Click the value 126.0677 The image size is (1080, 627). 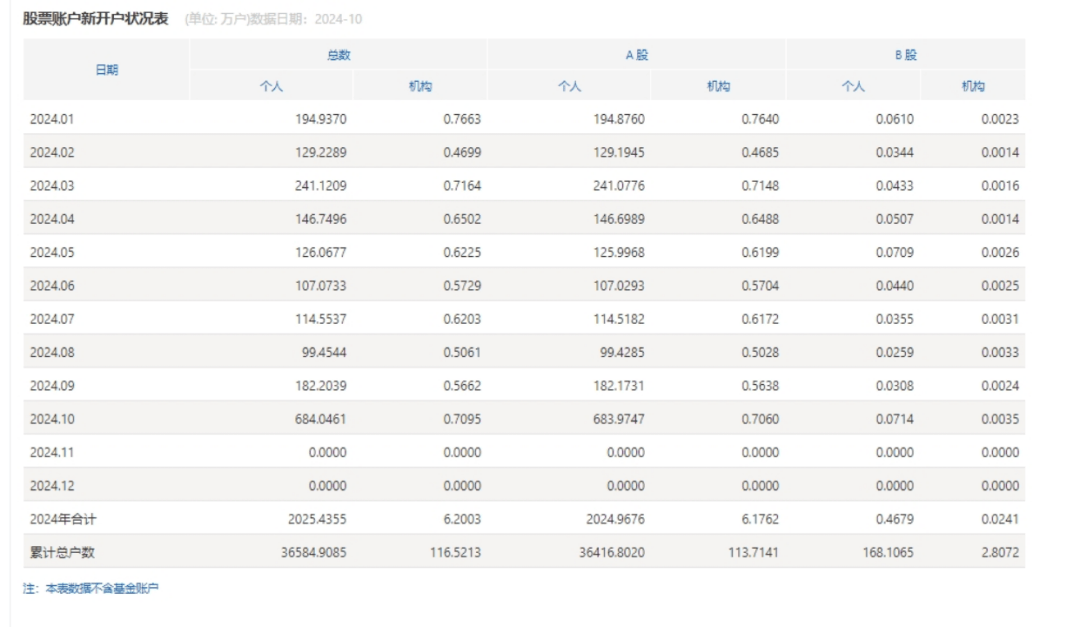click(321, 252)
